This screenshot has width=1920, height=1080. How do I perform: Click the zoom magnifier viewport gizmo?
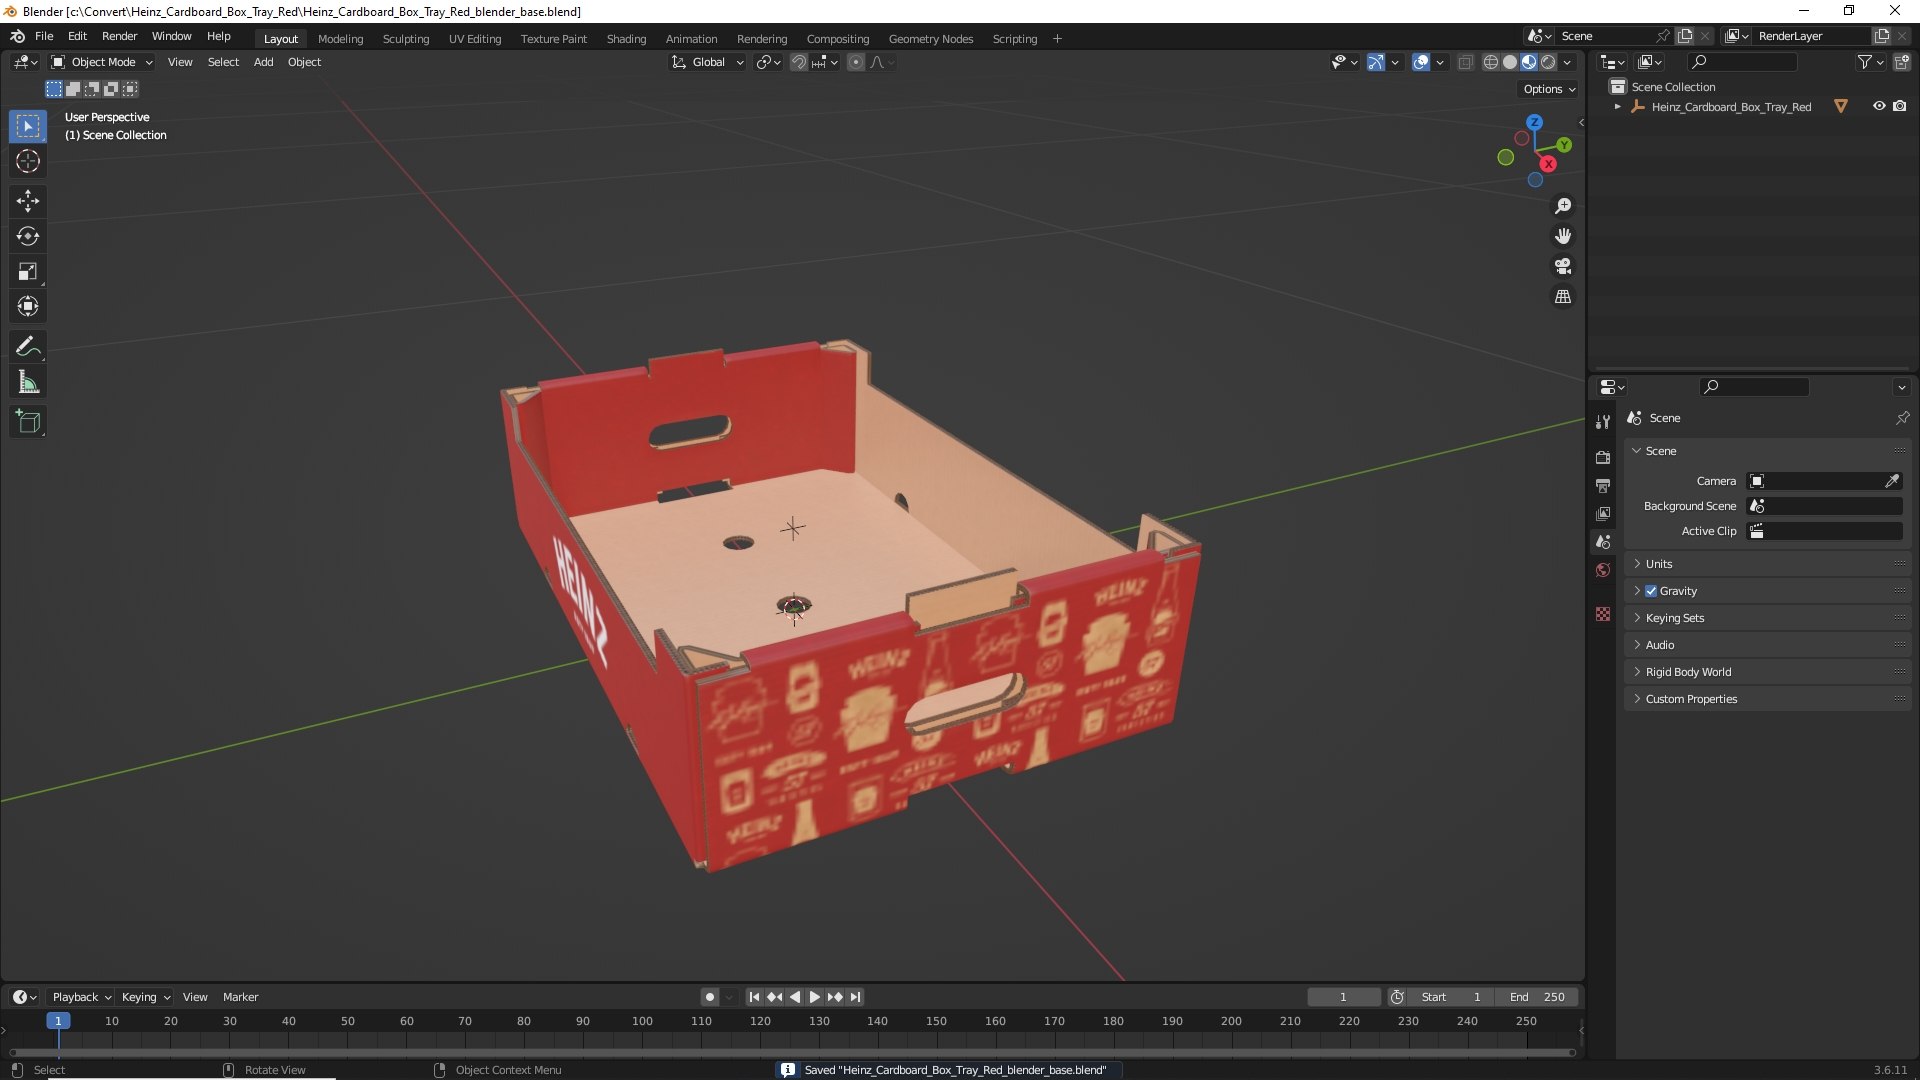coord(1563,206)
